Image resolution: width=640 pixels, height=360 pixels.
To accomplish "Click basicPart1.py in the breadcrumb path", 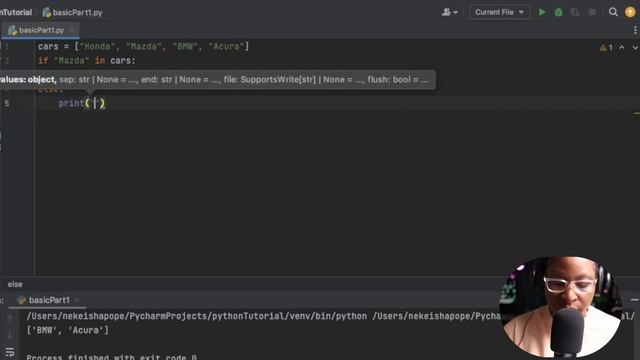I will point(77,13).
